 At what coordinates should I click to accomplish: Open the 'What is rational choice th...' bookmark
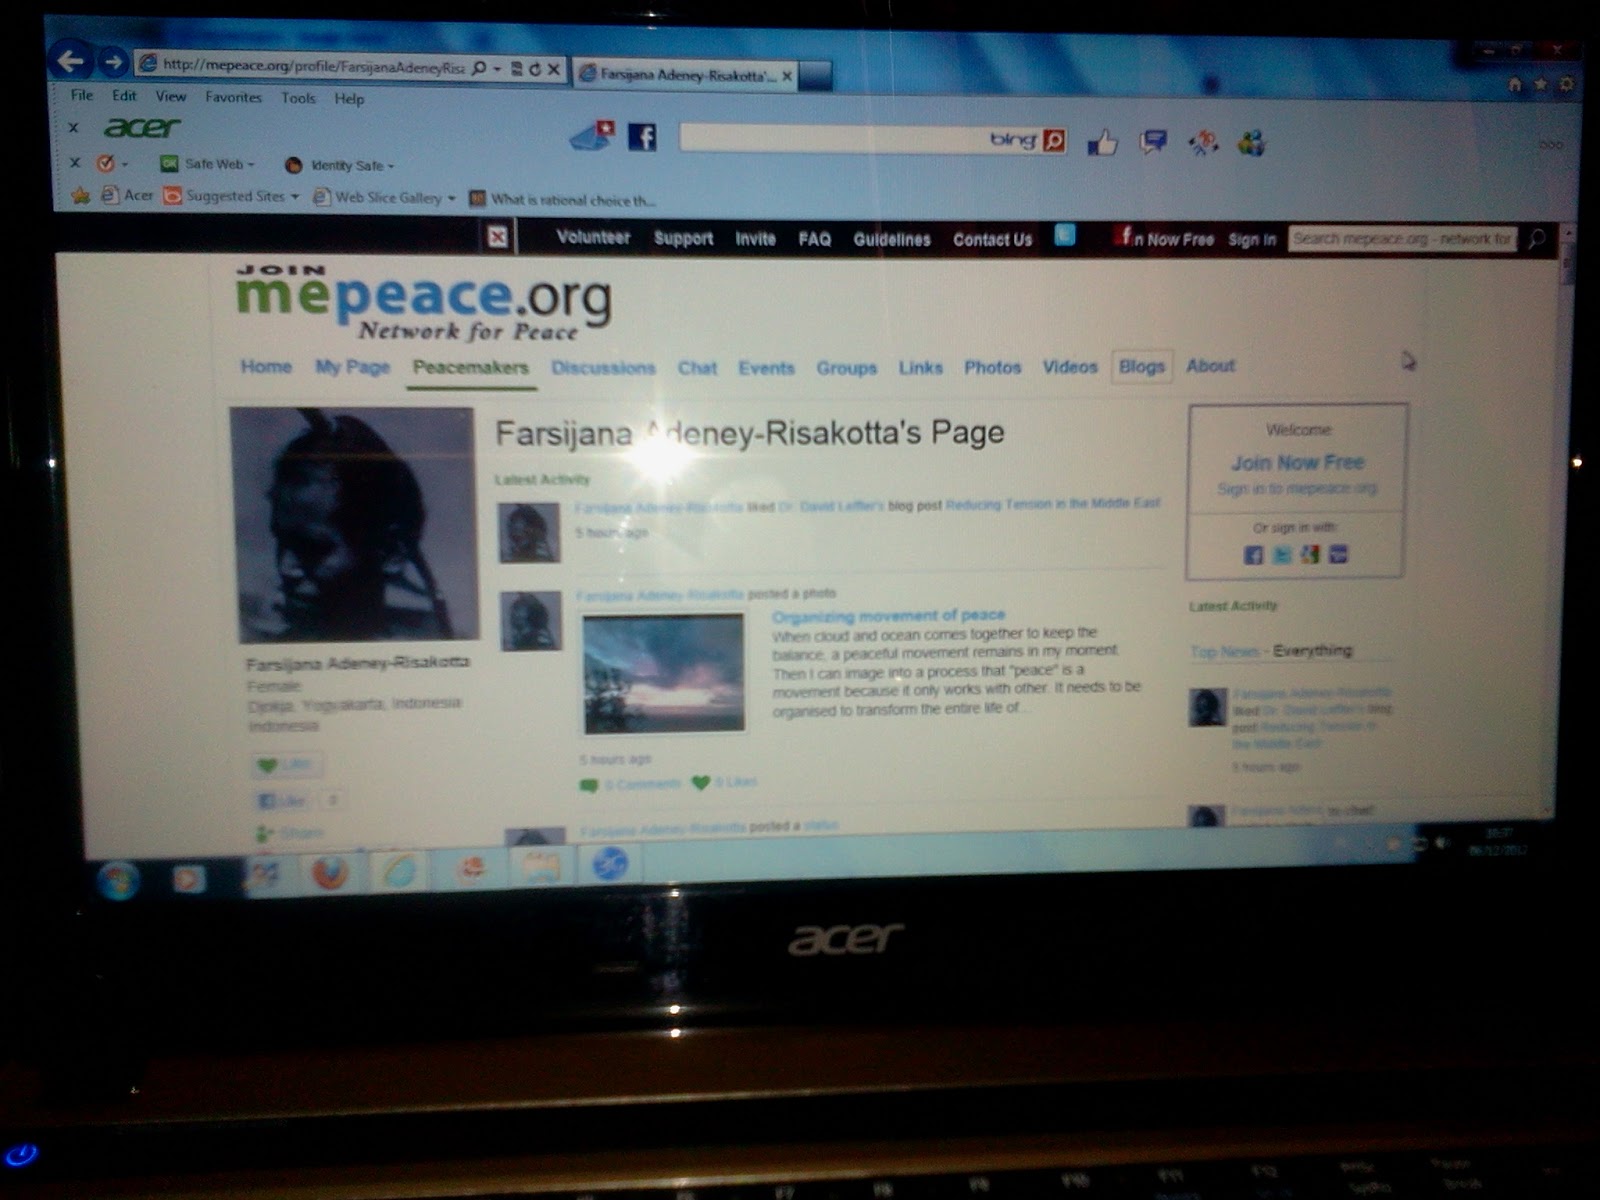click(x=563, y=199)
